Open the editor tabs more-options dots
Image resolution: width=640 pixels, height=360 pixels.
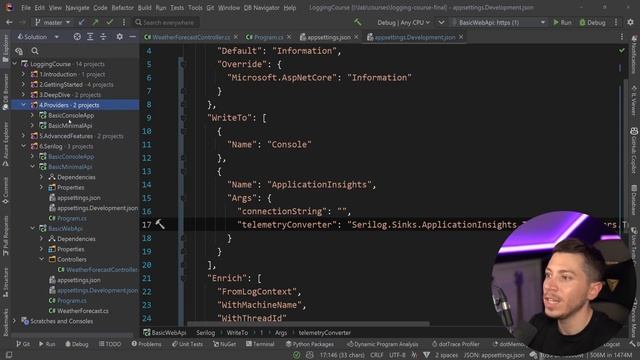coord(622,37)
